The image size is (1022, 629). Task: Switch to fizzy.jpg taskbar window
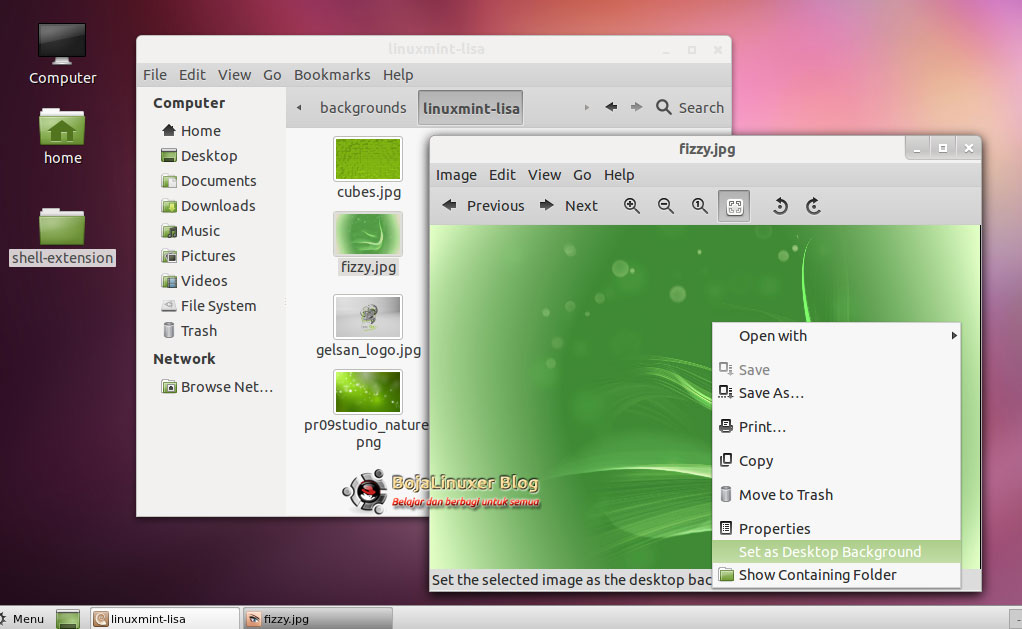coord(318,619)
